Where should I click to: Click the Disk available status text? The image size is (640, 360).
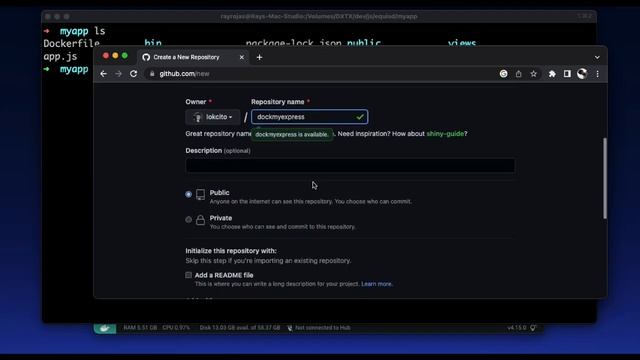pos(240,328)
